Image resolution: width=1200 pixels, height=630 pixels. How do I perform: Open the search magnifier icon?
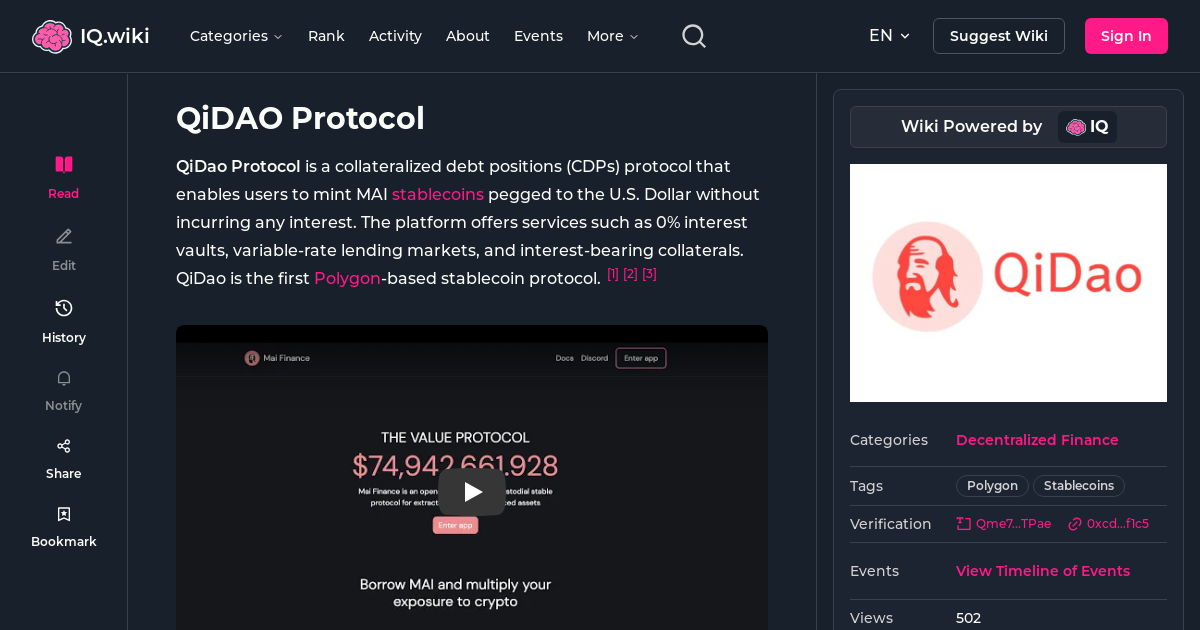[693, 35]
